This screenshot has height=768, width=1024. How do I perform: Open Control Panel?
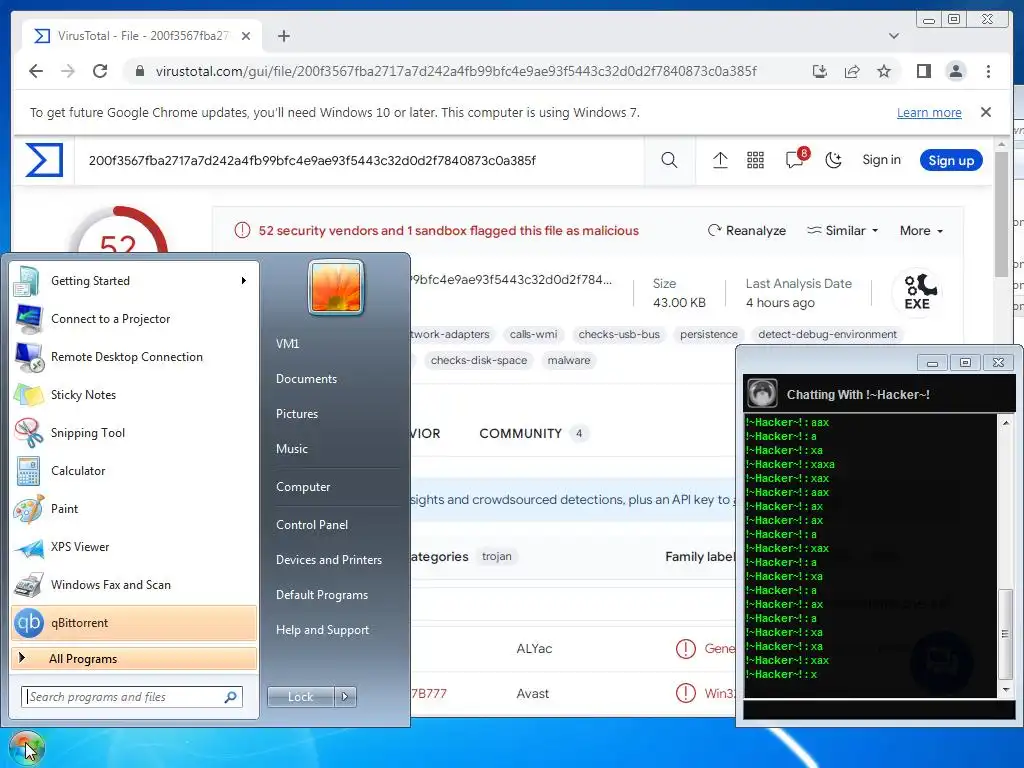tap(312, 525)
